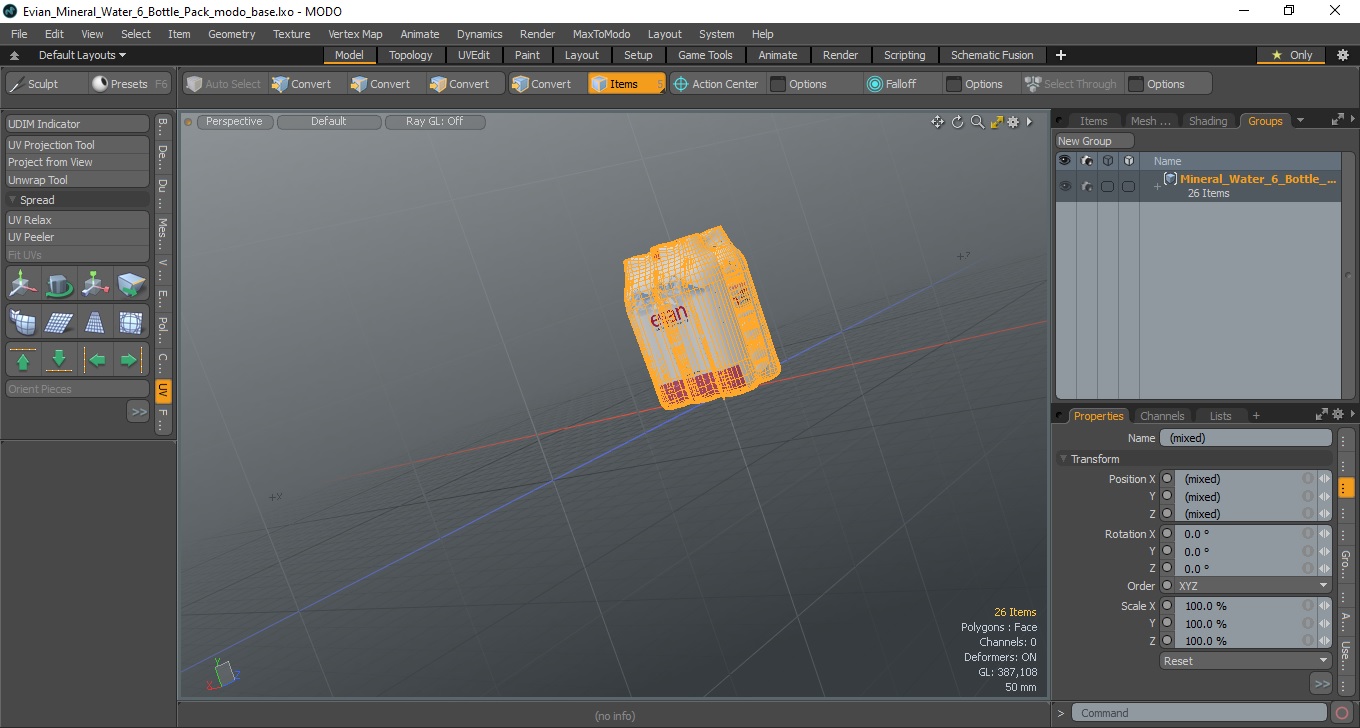Adjust Scale Y value slider arrows
The width and height of the screenshot is (1360, 728).
coord(1325,624)
